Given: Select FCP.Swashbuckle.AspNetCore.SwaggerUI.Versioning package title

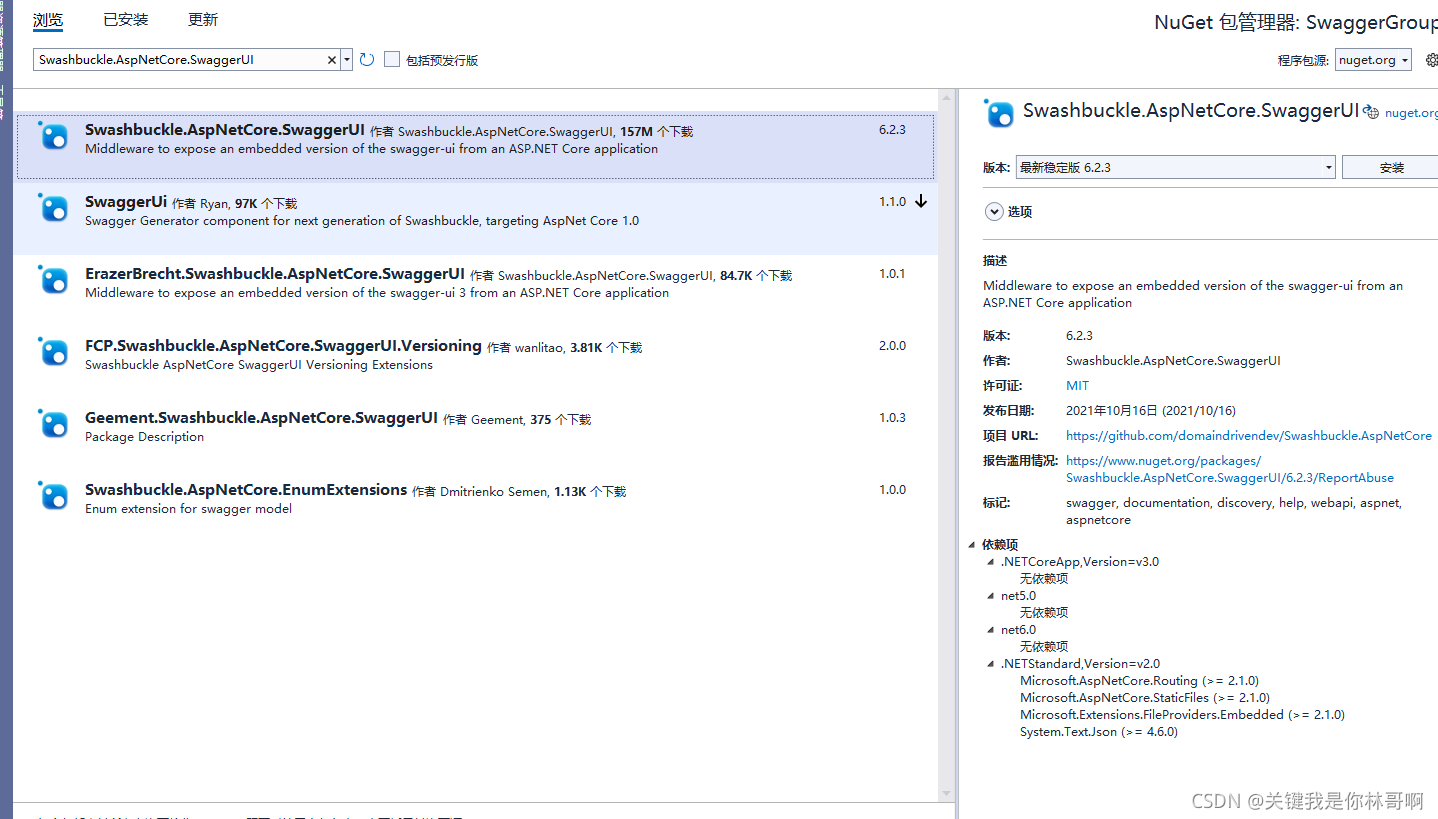Looking at the screenshot, I should pyautogui.click(x=283, y=346).
